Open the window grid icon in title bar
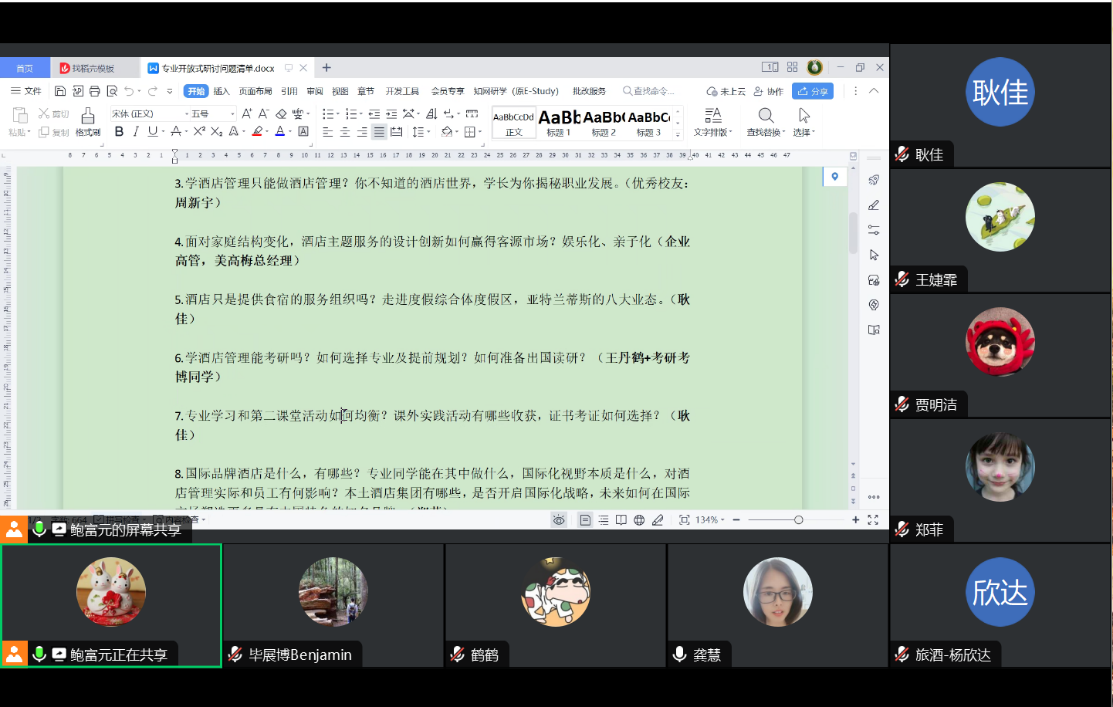Image resolution: width=1113 pixels, height=707 pixels. click(792, 67)
